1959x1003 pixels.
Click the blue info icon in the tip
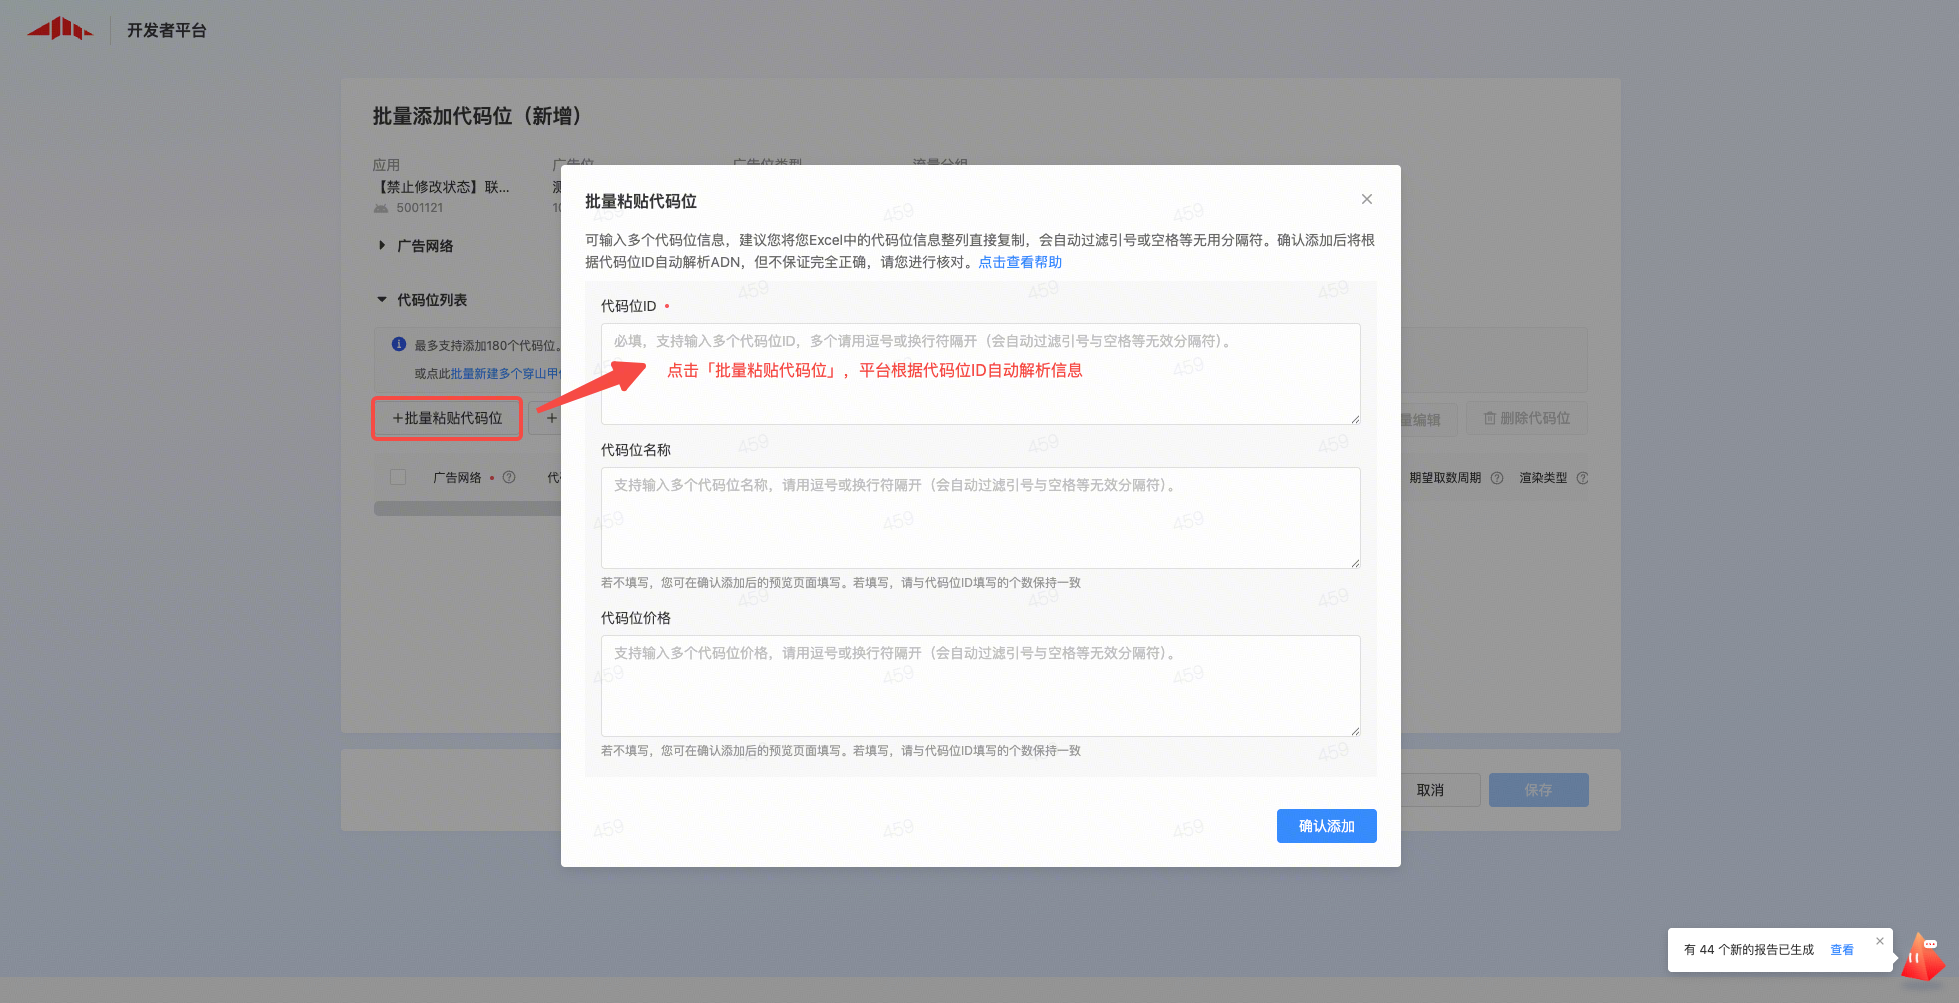tap(399, 345)
